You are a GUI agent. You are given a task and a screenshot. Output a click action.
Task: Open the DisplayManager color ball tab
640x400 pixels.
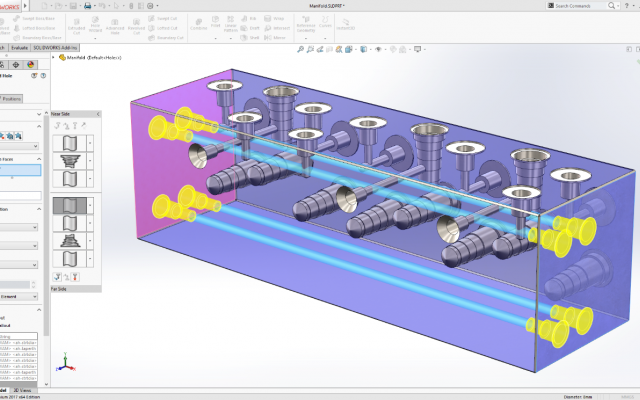[x=30, y=65]
